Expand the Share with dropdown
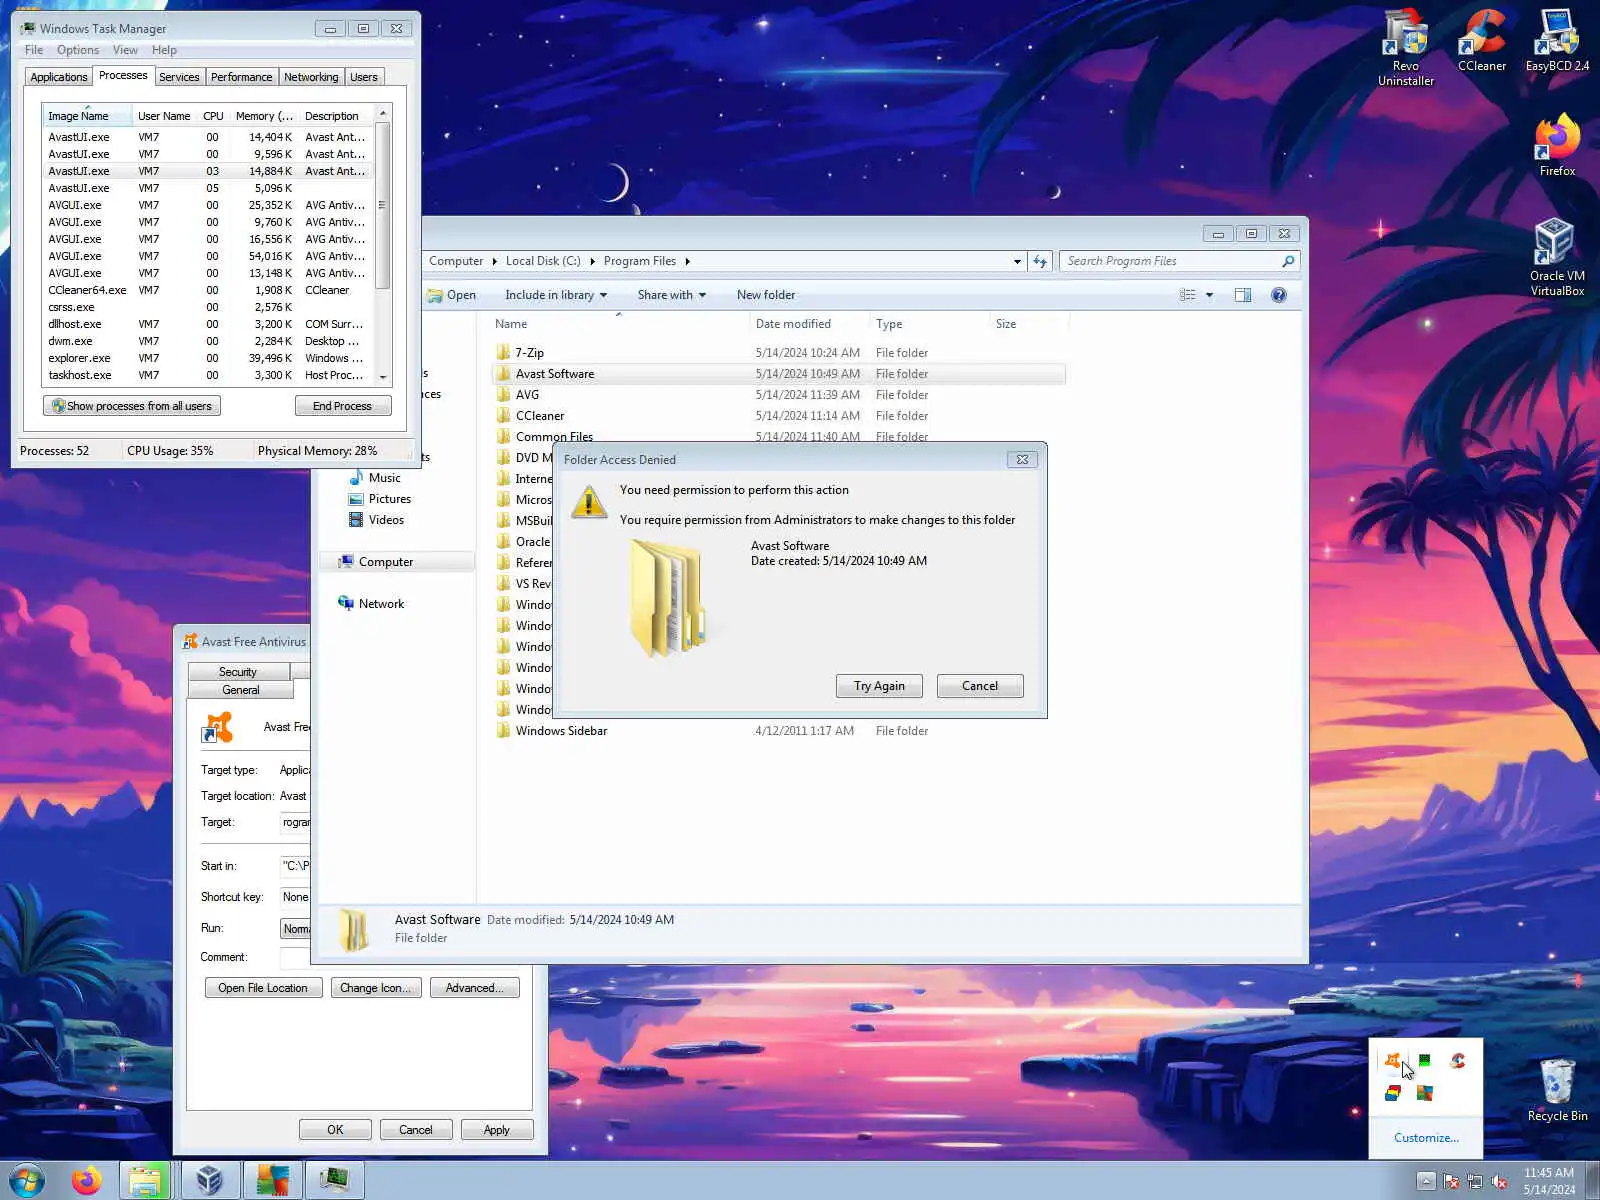The width and height of the screenshot is (1600, 1200). [672, 295]
